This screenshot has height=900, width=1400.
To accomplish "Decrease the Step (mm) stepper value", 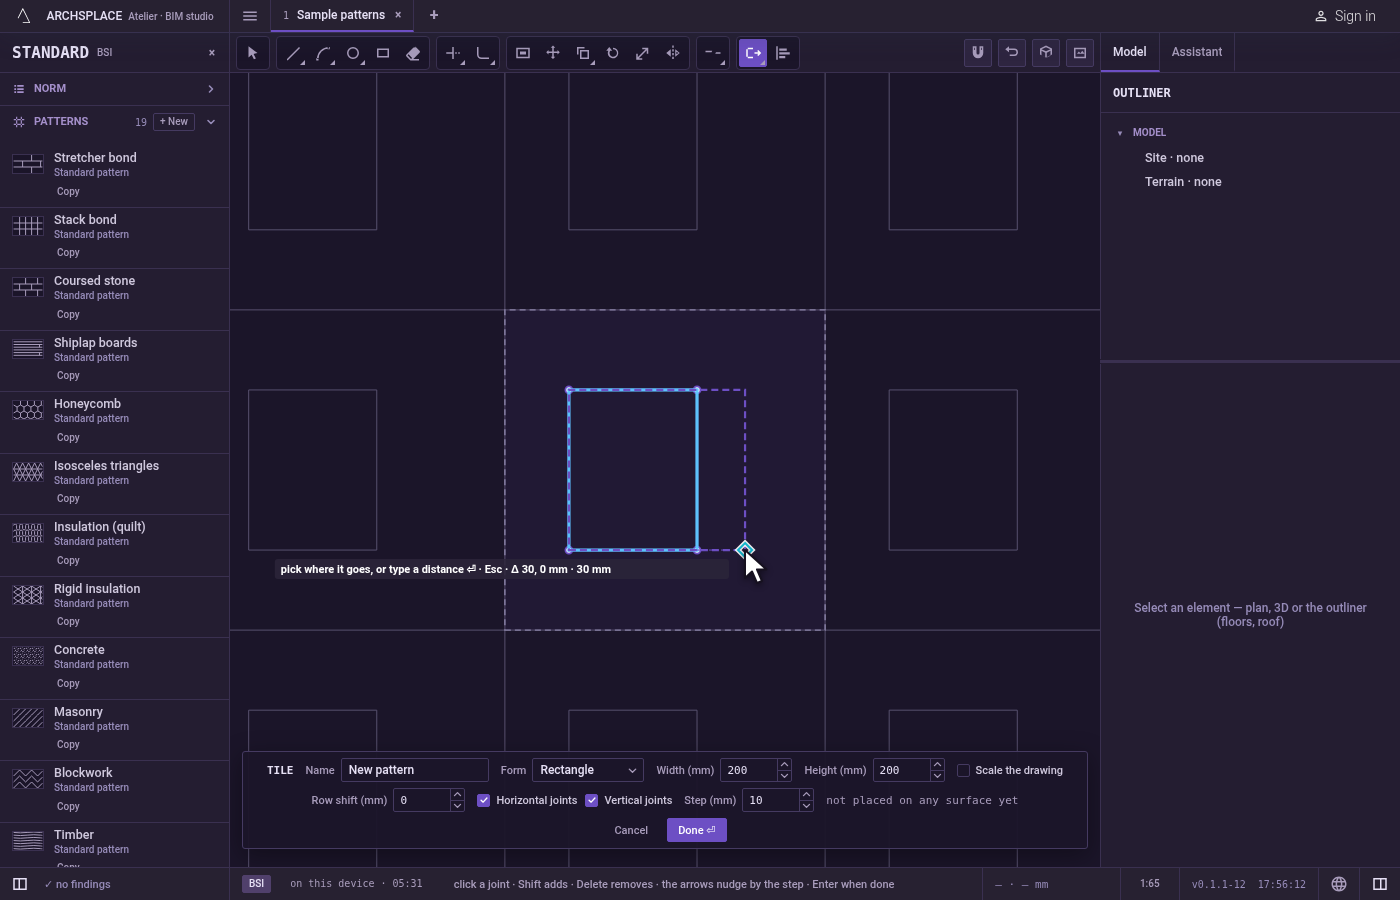I will tap(806, 805).
